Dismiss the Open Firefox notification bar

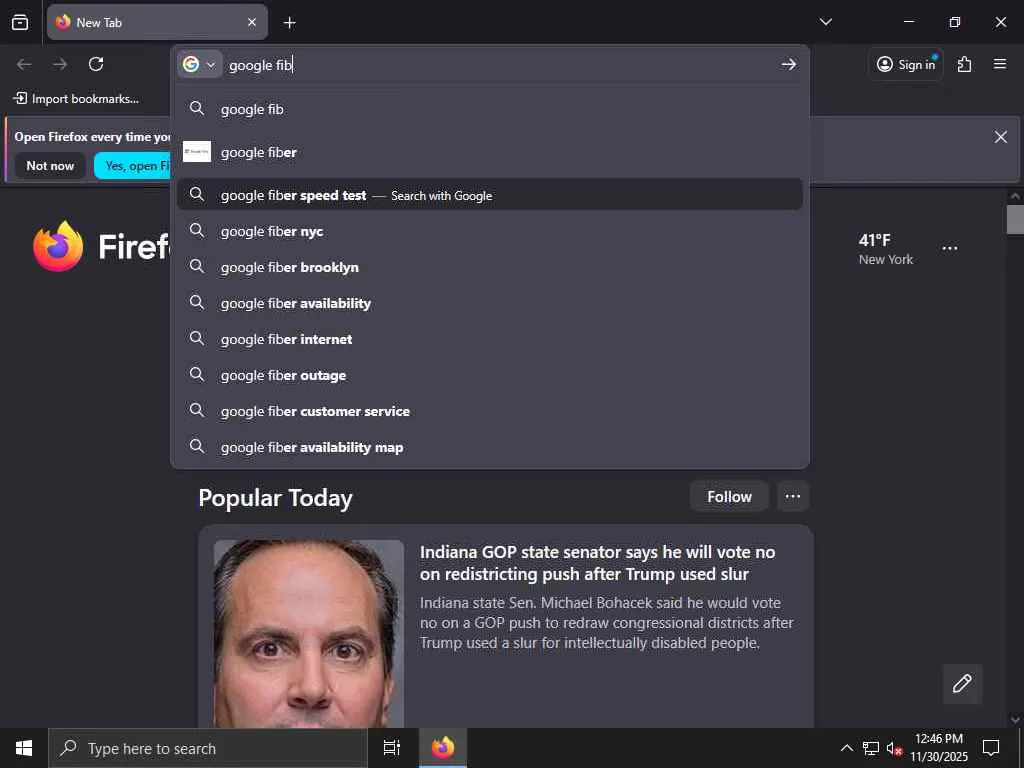pos(1000,136)
